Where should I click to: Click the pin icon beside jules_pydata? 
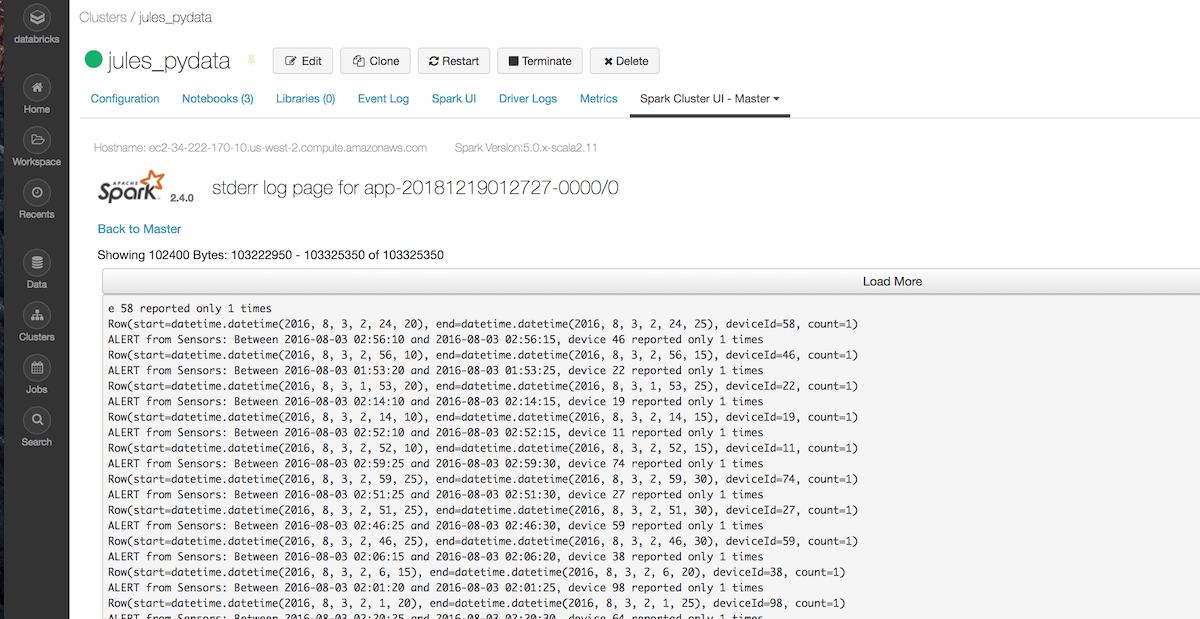click(252, 61)
